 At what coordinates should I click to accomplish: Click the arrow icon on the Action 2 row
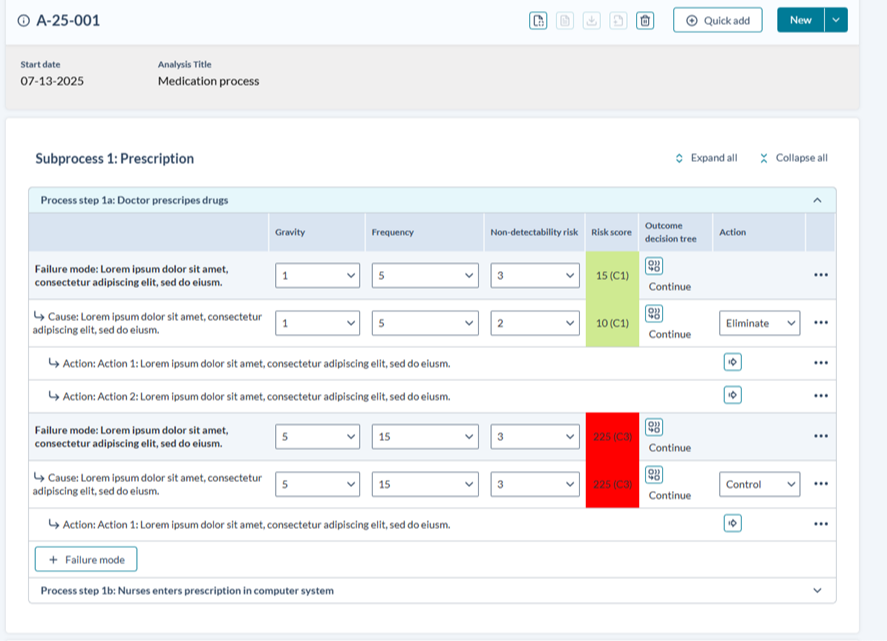click(732, 395)
